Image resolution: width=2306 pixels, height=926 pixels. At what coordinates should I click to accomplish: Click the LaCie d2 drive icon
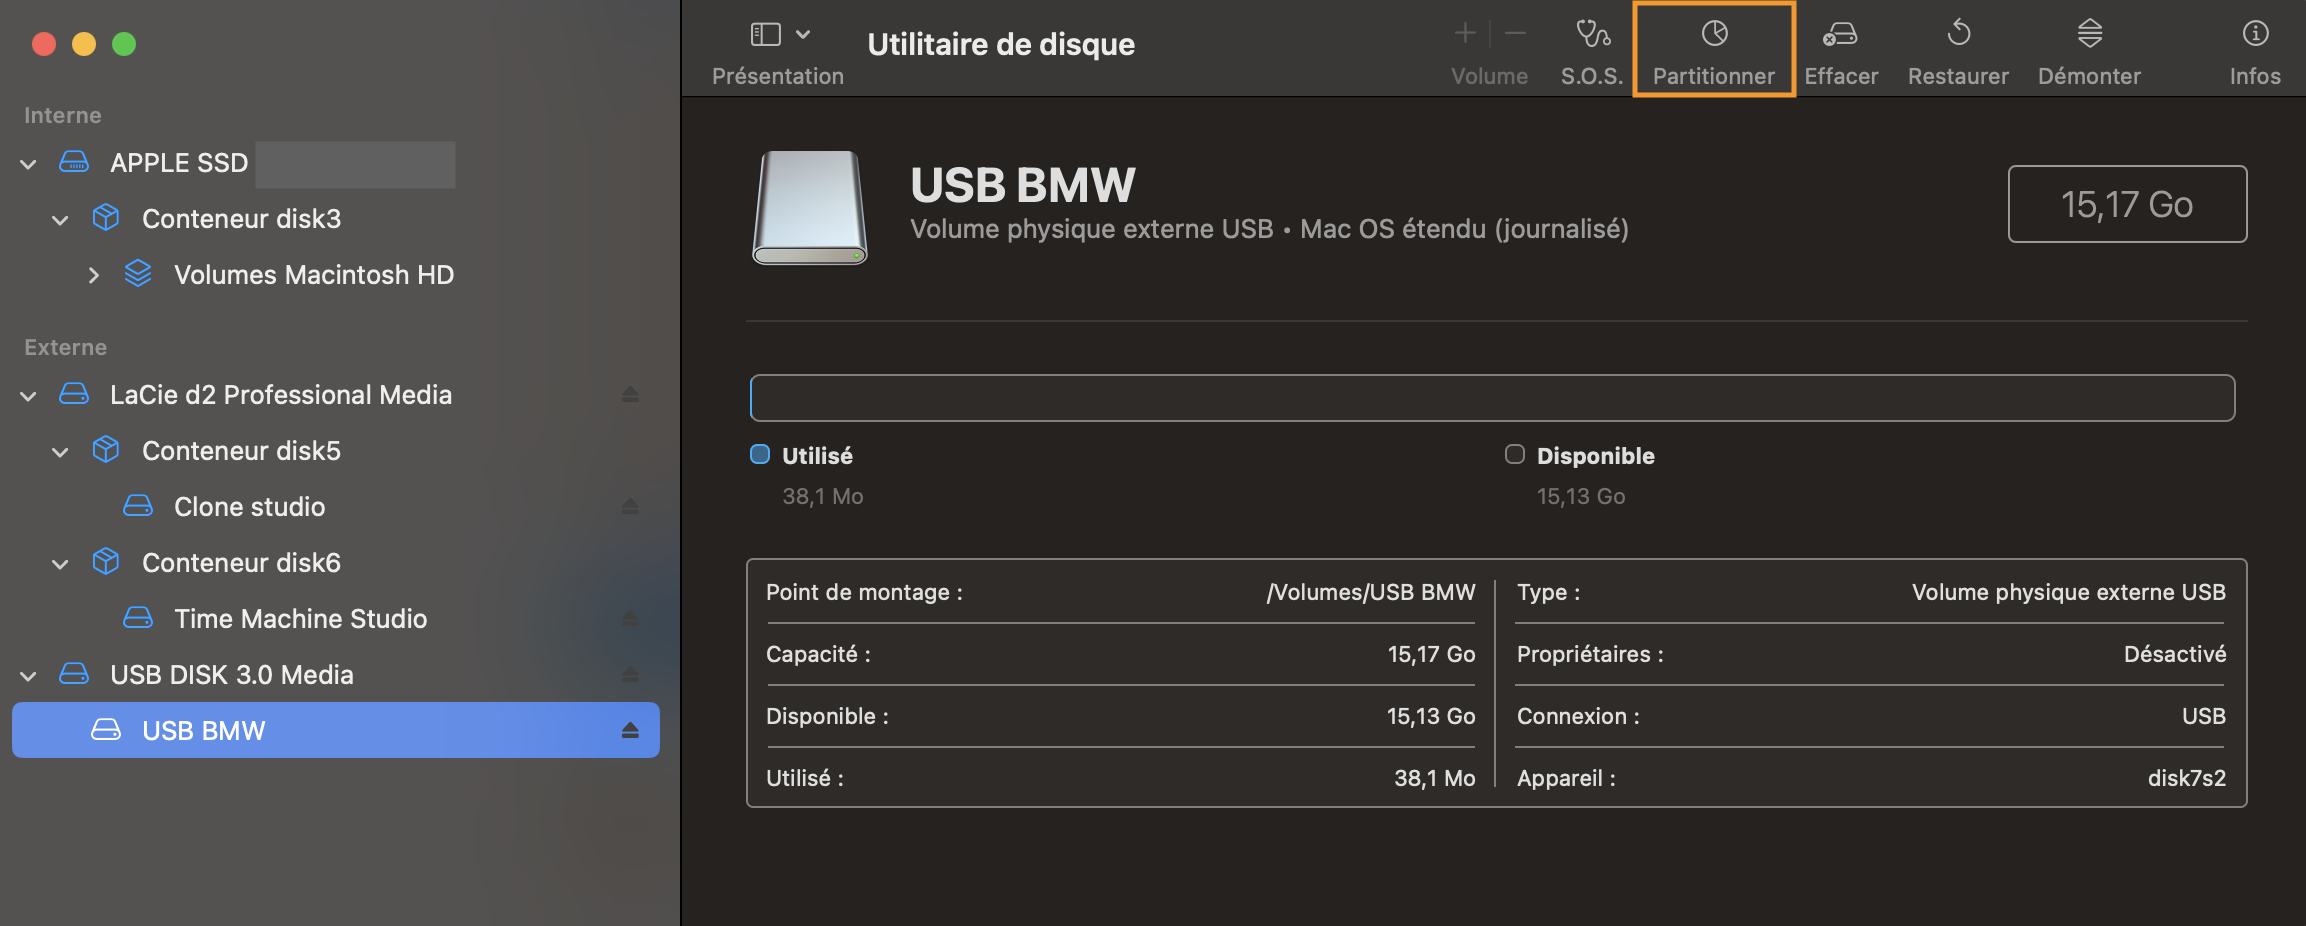(x=74, y=394)
